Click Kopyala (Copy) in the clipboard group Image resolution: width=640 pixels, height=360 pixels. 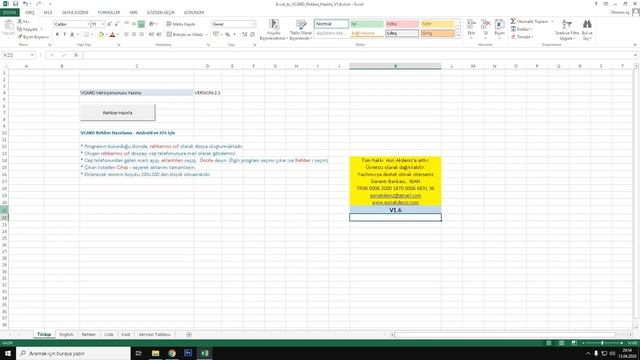tap(29, 29)
